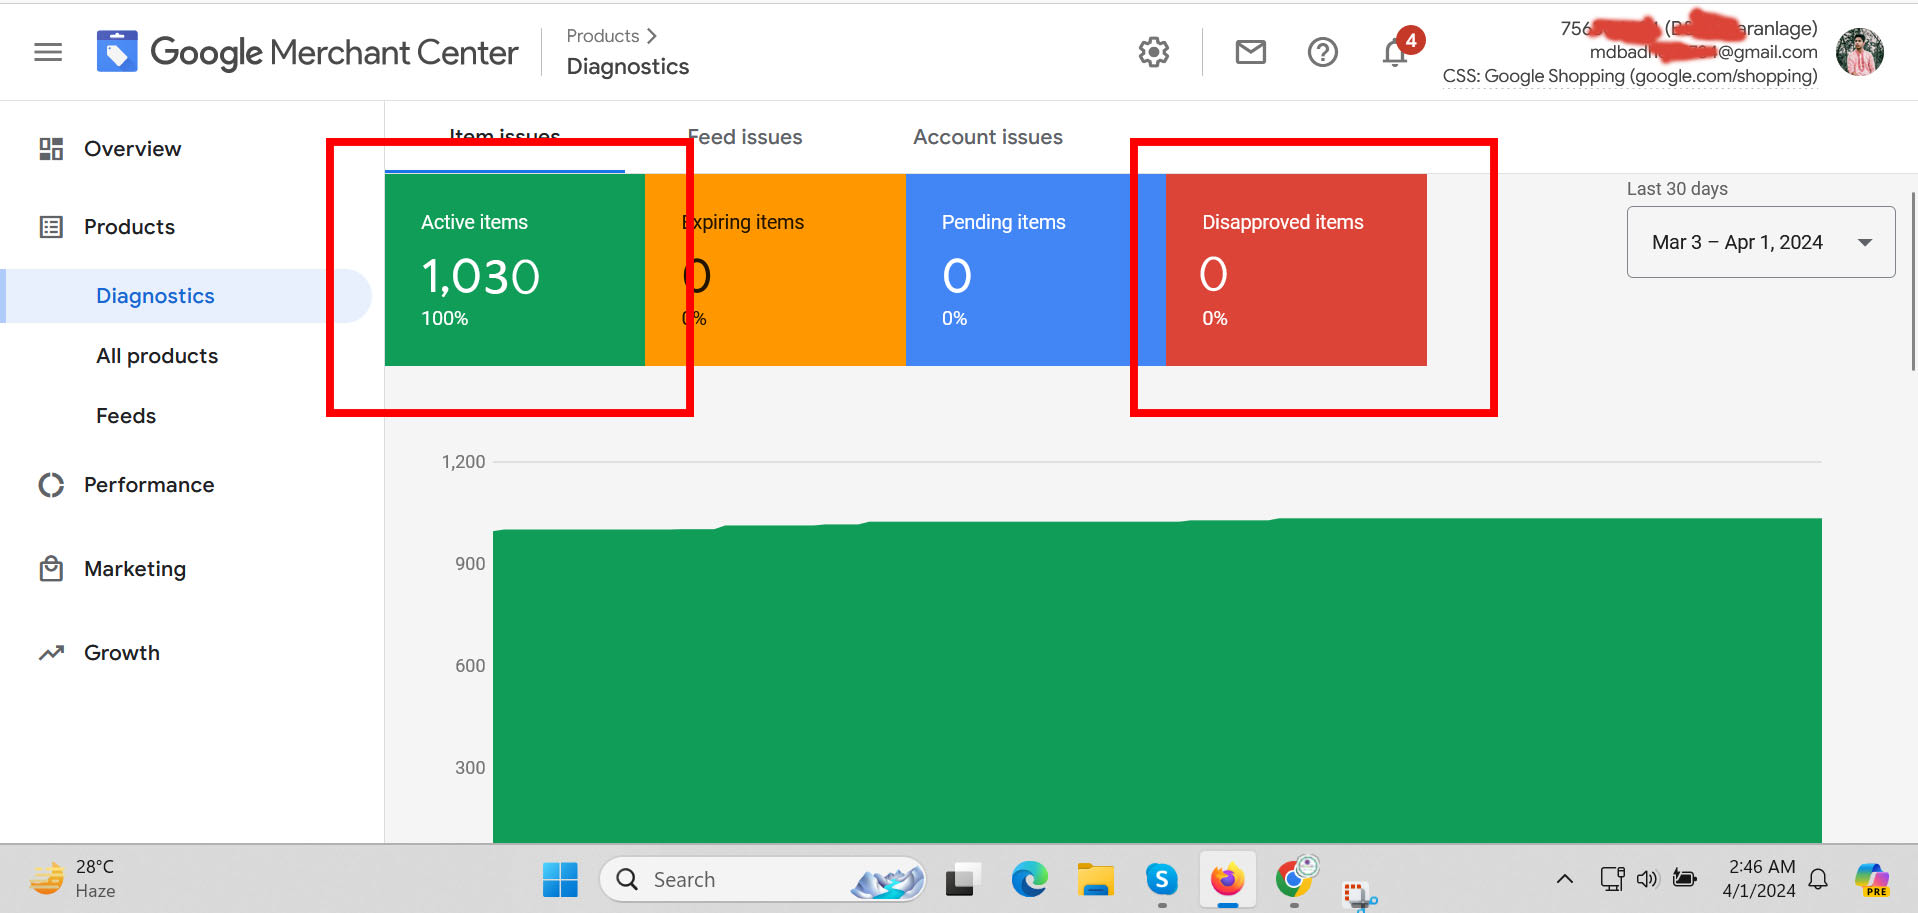Click the network display tray icon
Viewport: 1918px width, 913px height.
pos(1612,879)
